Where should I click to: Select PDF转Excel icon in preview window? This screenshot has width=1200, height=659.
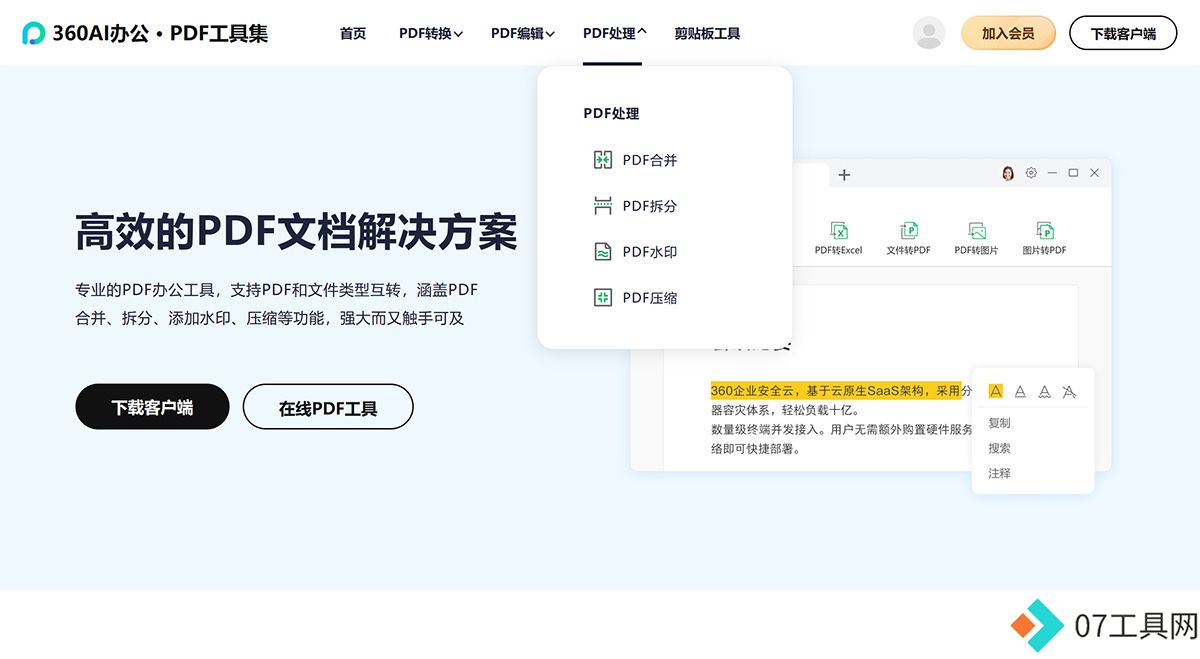[x=839, y=231]
